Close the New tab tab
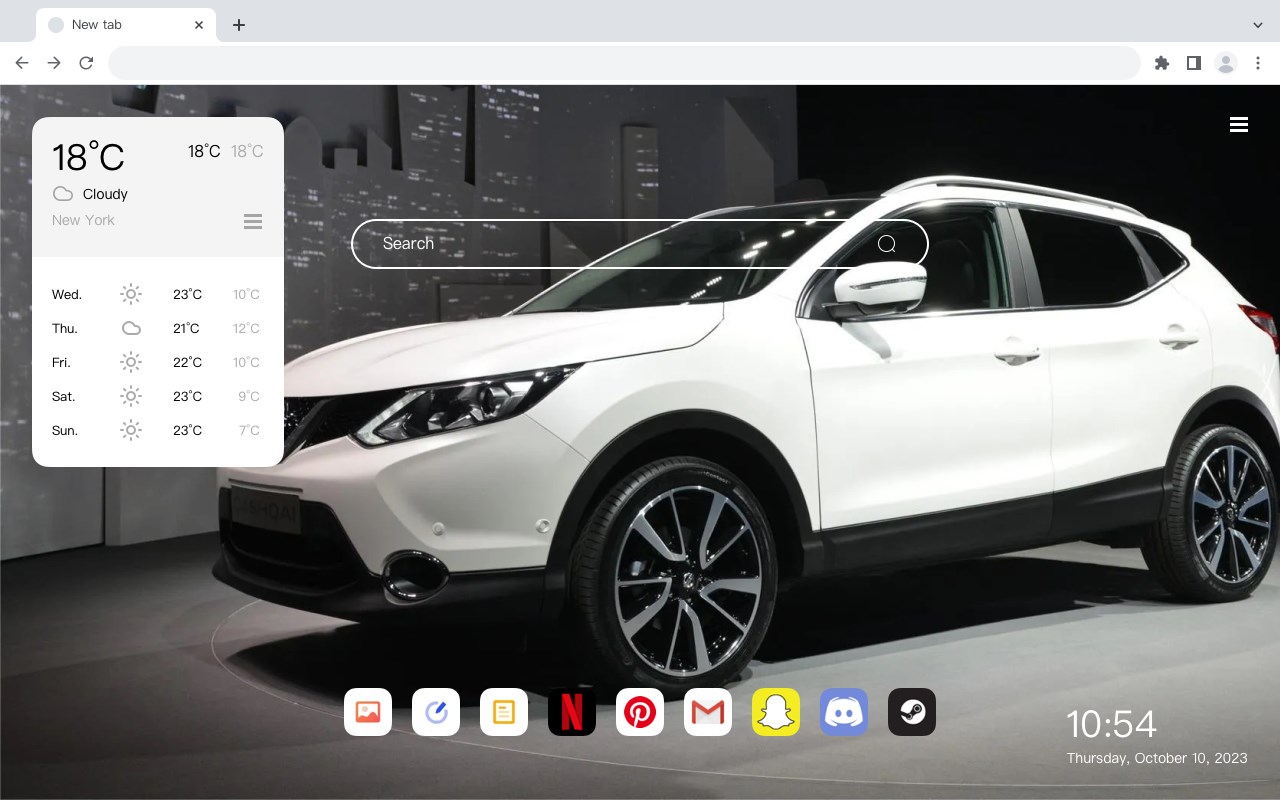This screenshot has width=1280, height=800. [200, 25]
